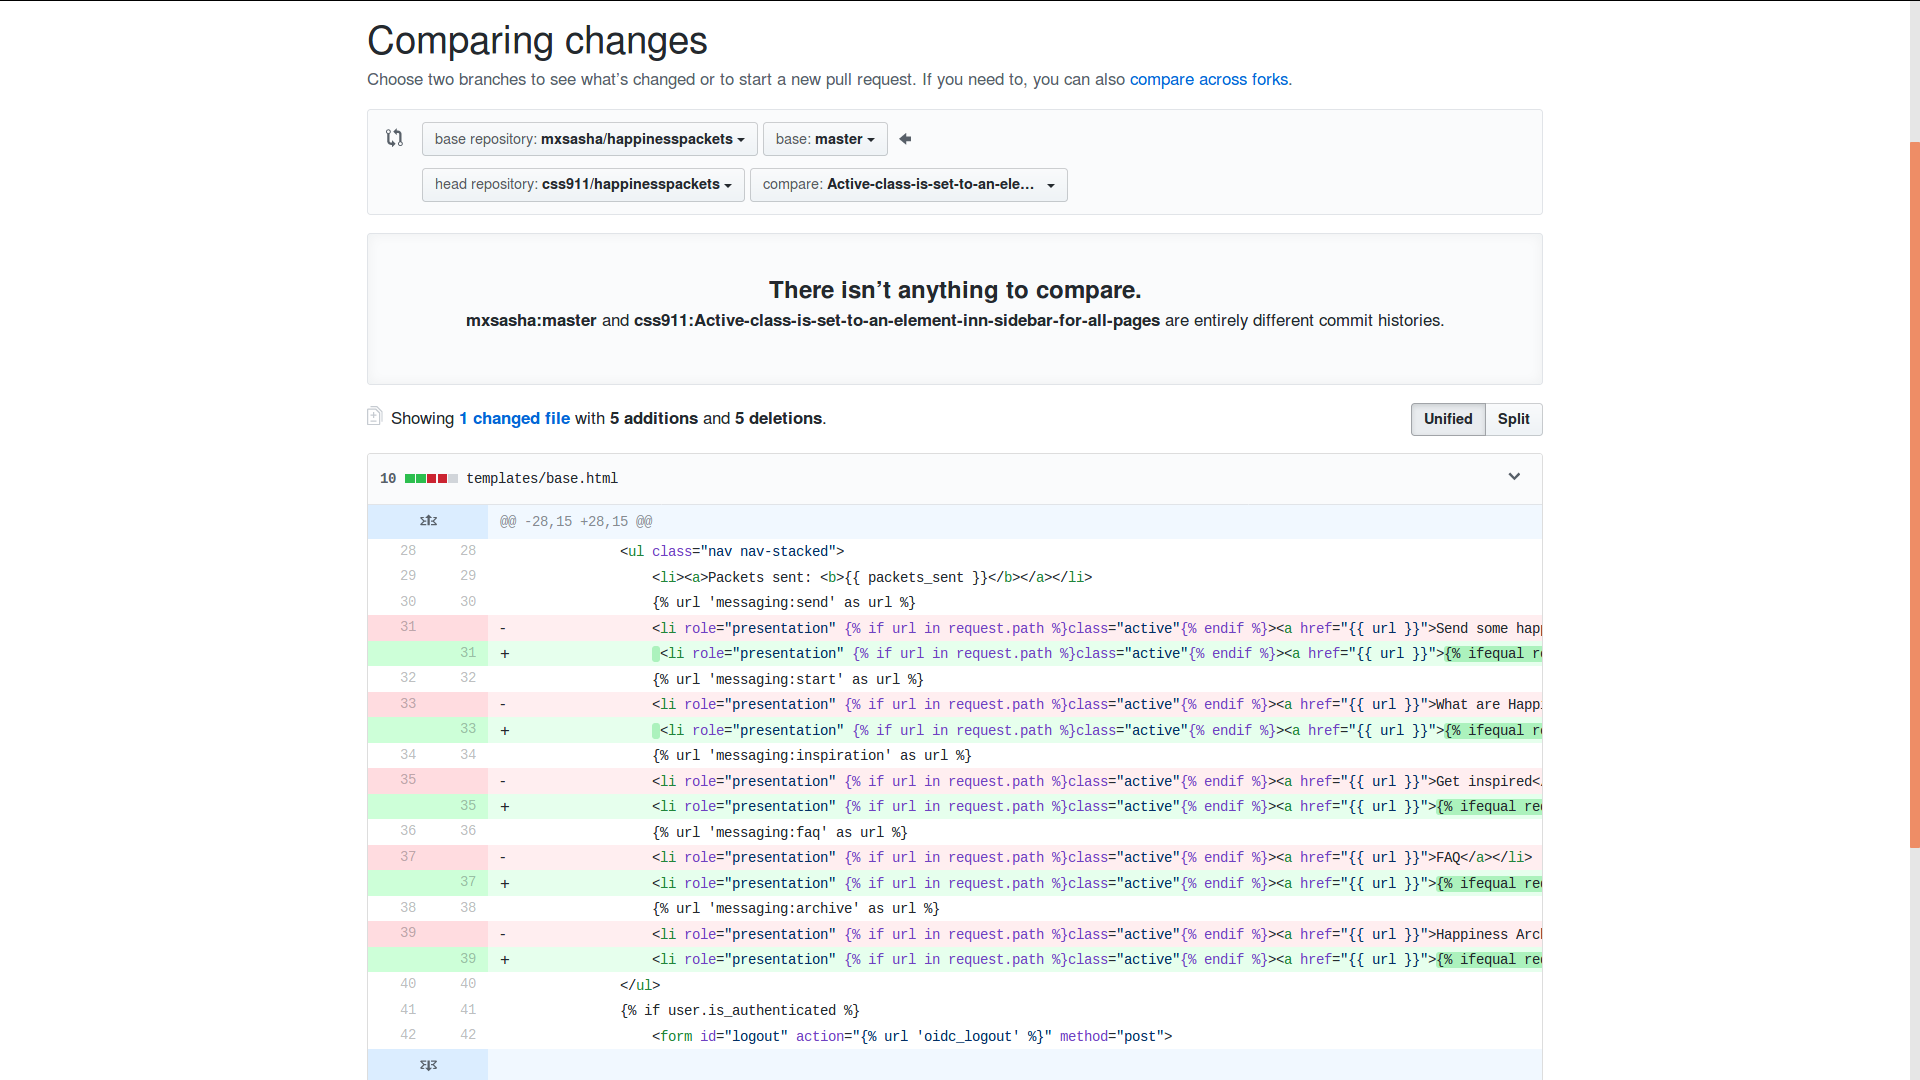Open base: master branch dropdown
1920x1080 pixels.
pyautogui.click(x=825, y=139)
